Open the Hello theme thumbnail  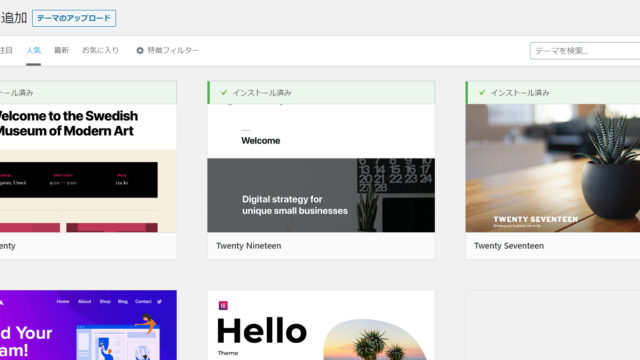pos(321,325)
